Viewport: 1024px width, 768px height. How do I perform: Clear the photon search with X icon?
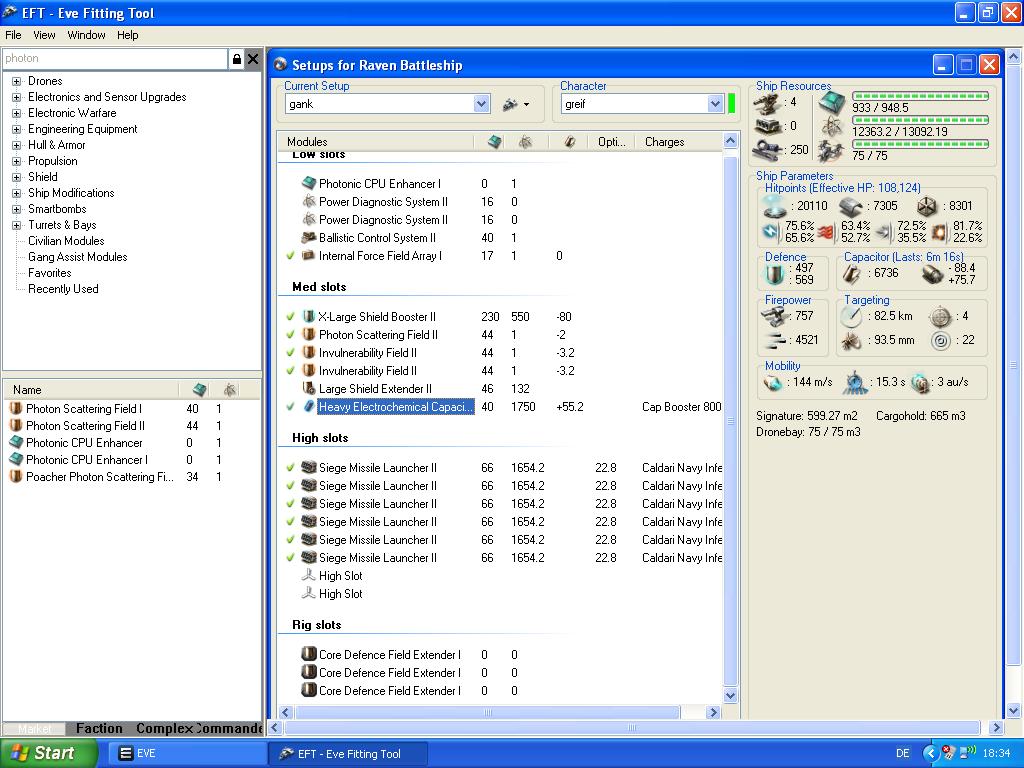coord(253,59)
